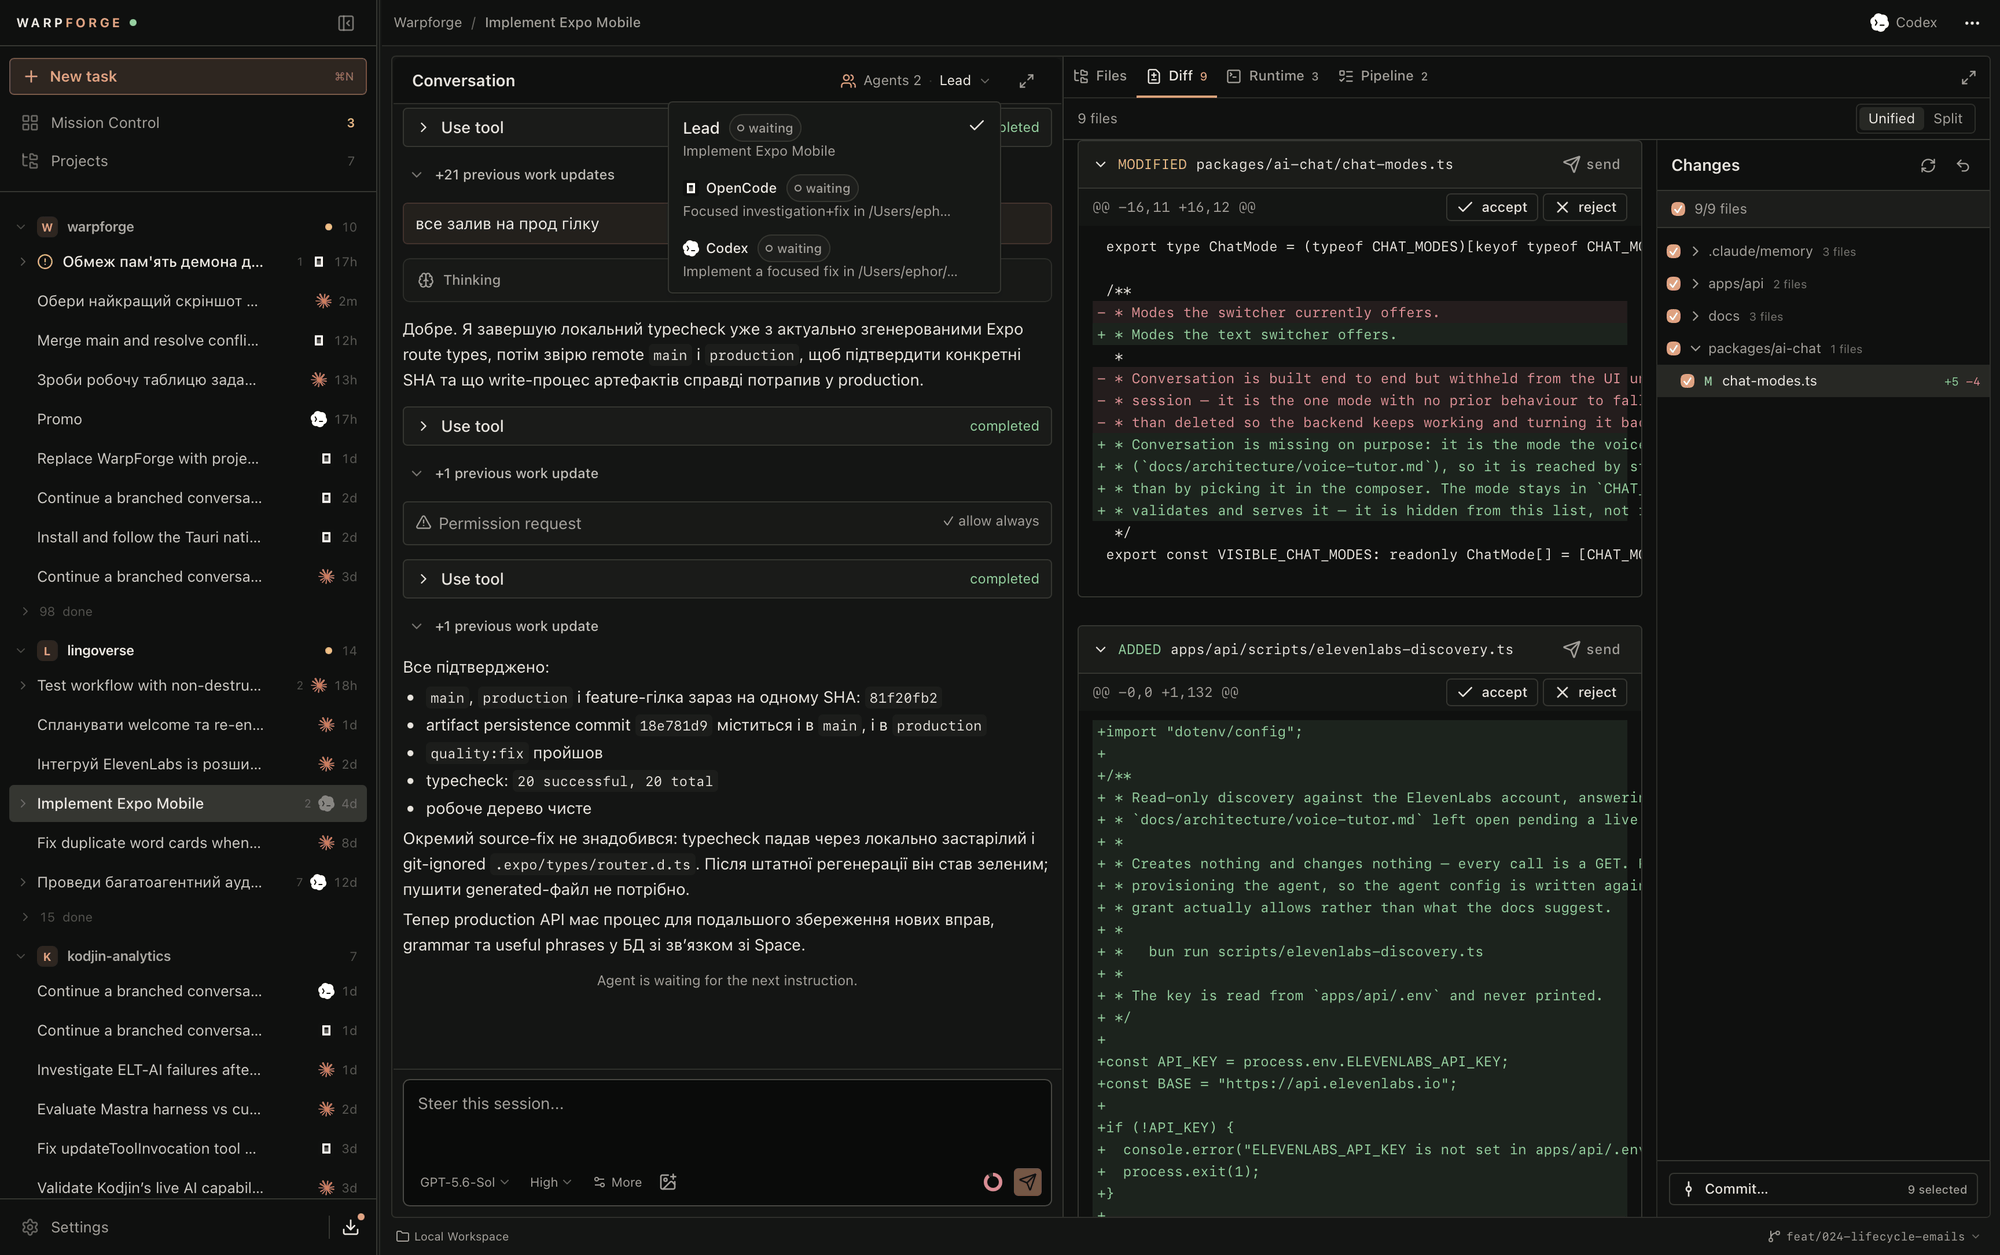
Task: Open Settings via the gear icon
Action: pos(30,1227)
